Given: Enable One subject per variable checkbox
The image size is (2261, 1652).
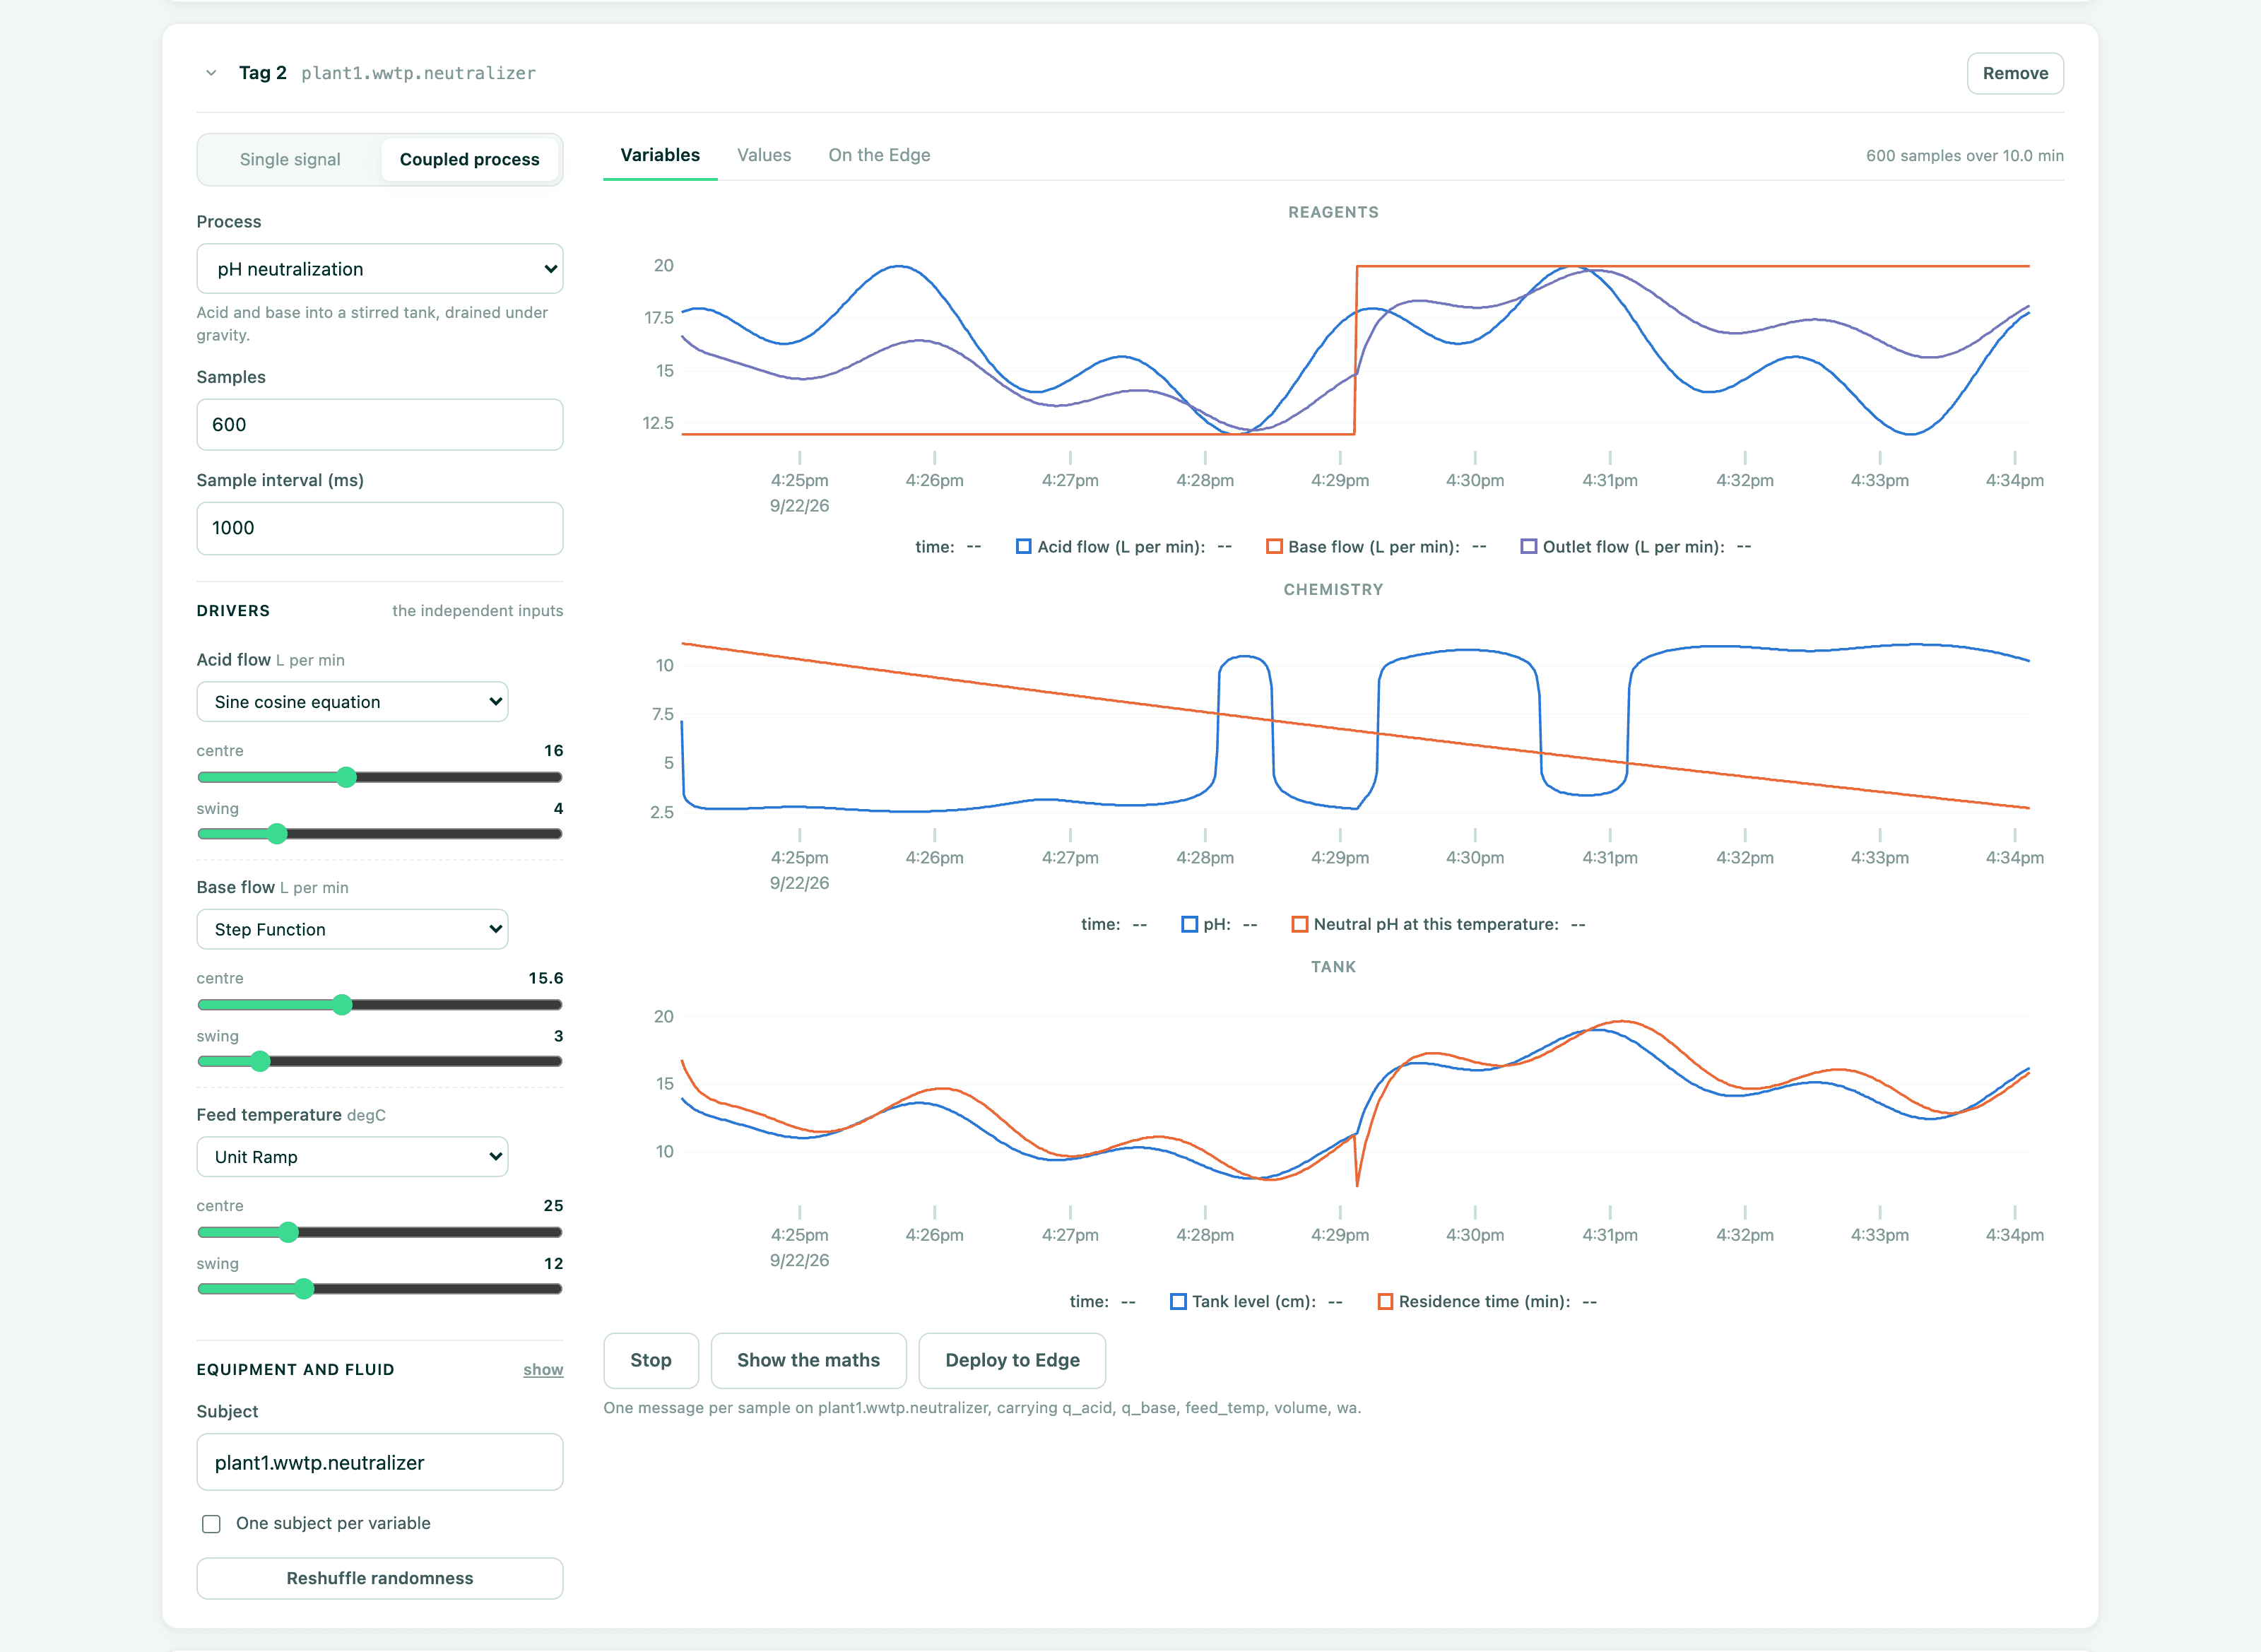Looking at the screenshot, I should (x=211, y=1524).
